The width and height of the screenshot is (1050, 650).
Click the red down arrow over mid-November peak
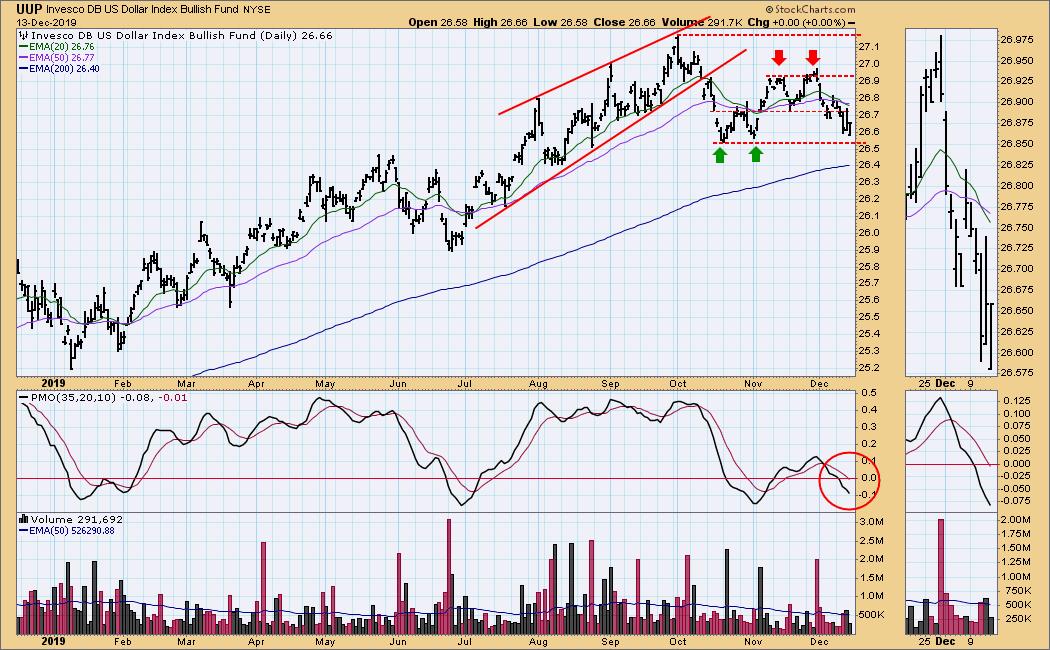point(777,59)
